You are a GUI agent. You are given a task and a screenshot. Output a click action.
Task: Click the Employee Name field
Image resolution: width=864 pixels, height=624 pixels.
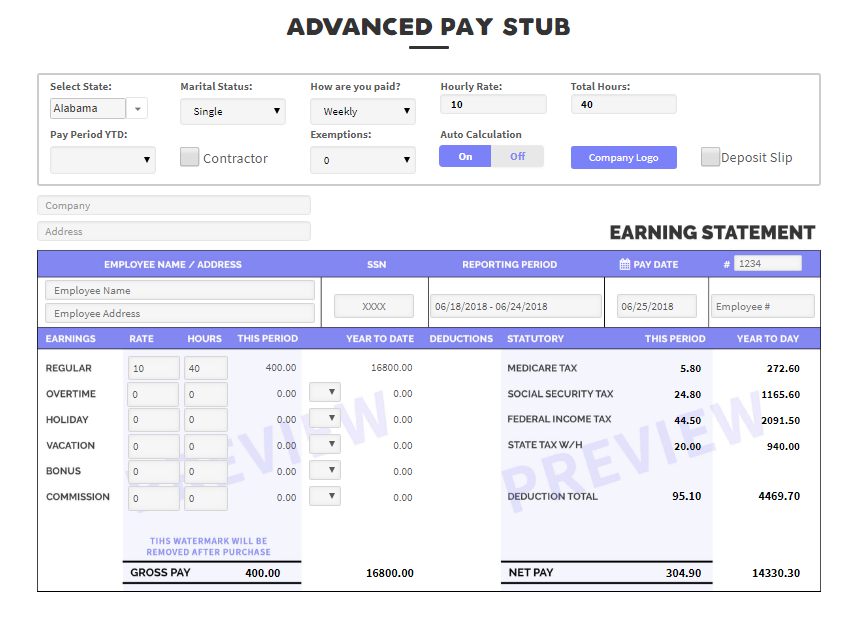pyautogui.click(x=179, y=288)
